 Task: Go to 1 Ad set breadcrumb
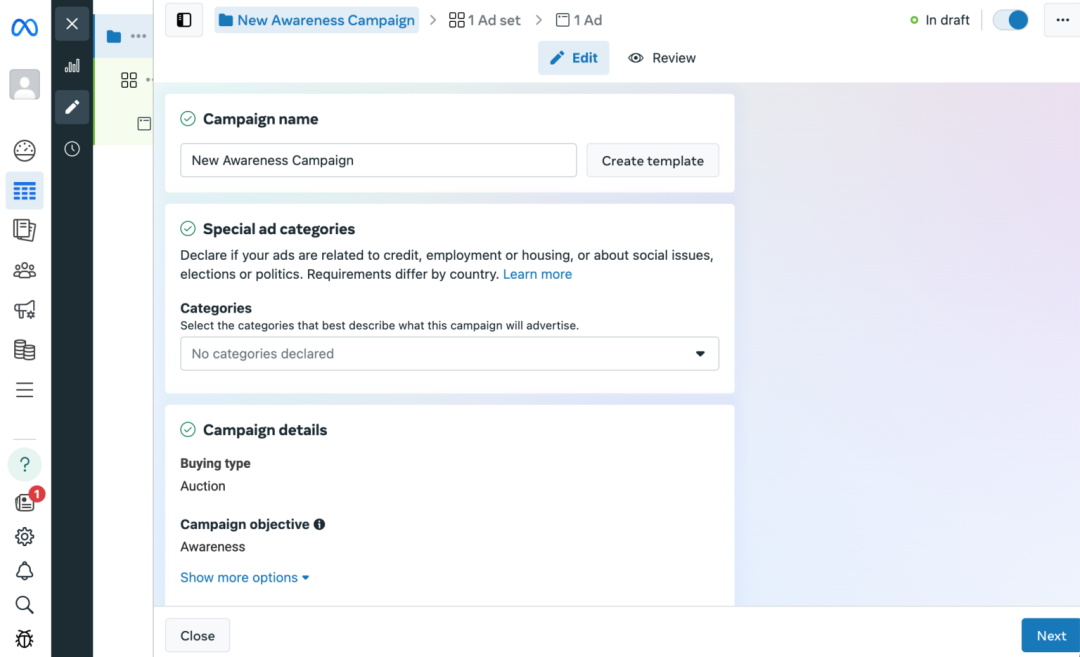point(485,20)
